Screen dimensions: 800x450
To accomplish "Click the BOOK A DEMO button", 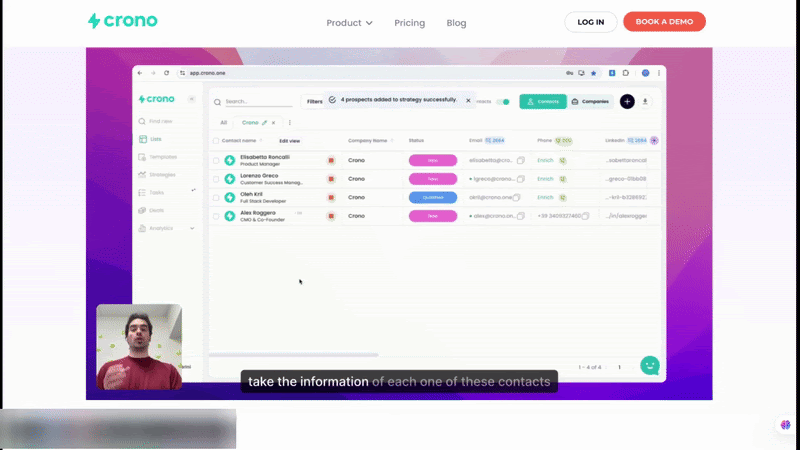I will tap(664, 22).
